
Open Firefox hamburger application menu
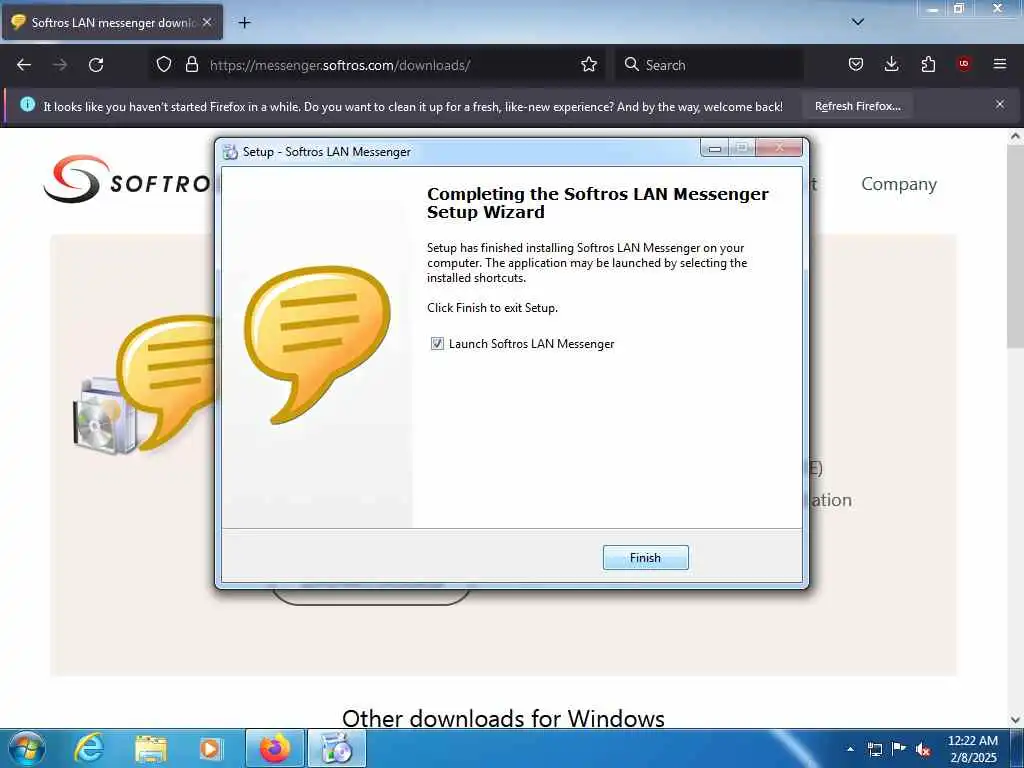point(999,64)
